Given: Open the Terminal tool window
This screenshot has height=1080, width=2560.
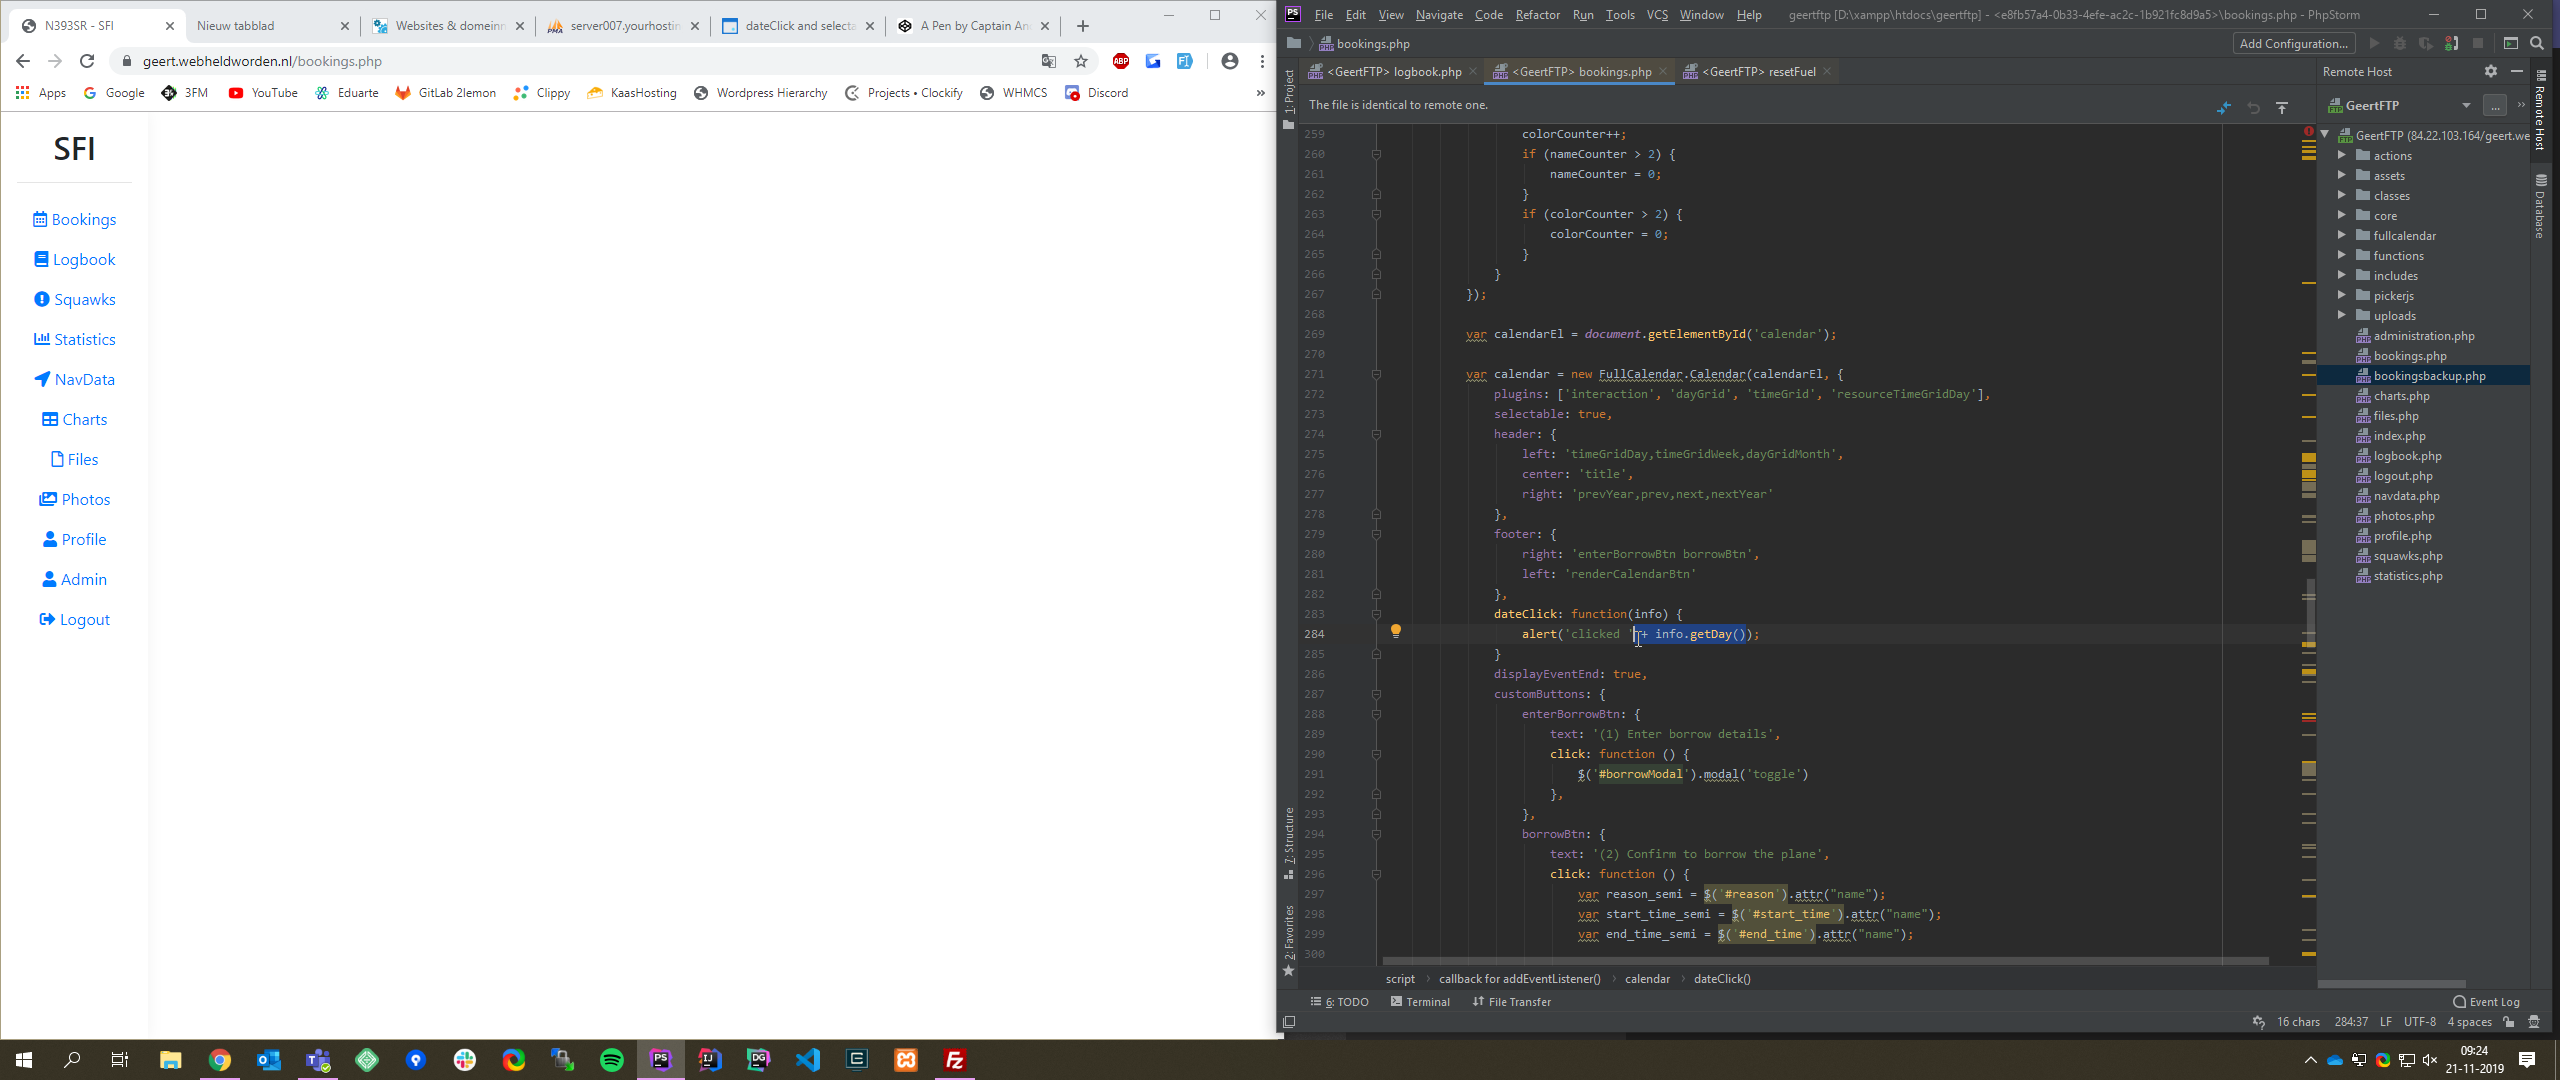Looking at the screenshot, I should tap(1420, 1001).
